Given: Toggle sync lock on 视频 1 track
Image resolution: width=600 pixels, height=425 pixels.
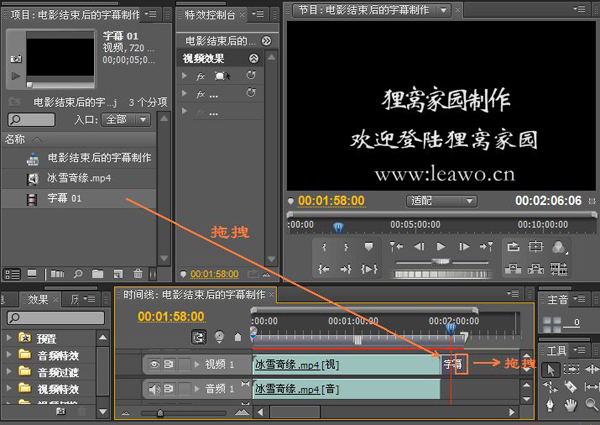Looking at the screenshot, I should (x=169, y=365).
